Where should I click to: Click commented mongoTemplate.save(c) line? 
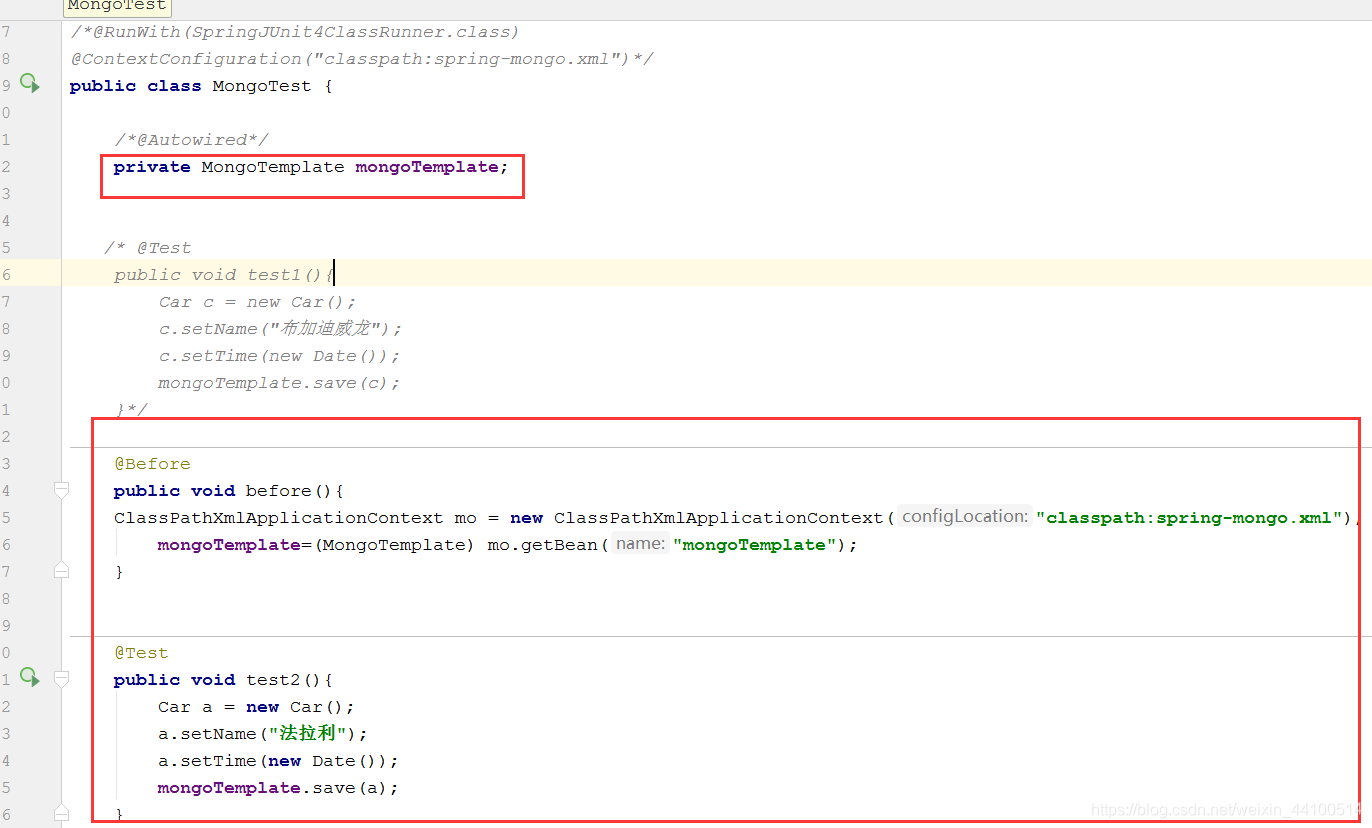(279, 383)
